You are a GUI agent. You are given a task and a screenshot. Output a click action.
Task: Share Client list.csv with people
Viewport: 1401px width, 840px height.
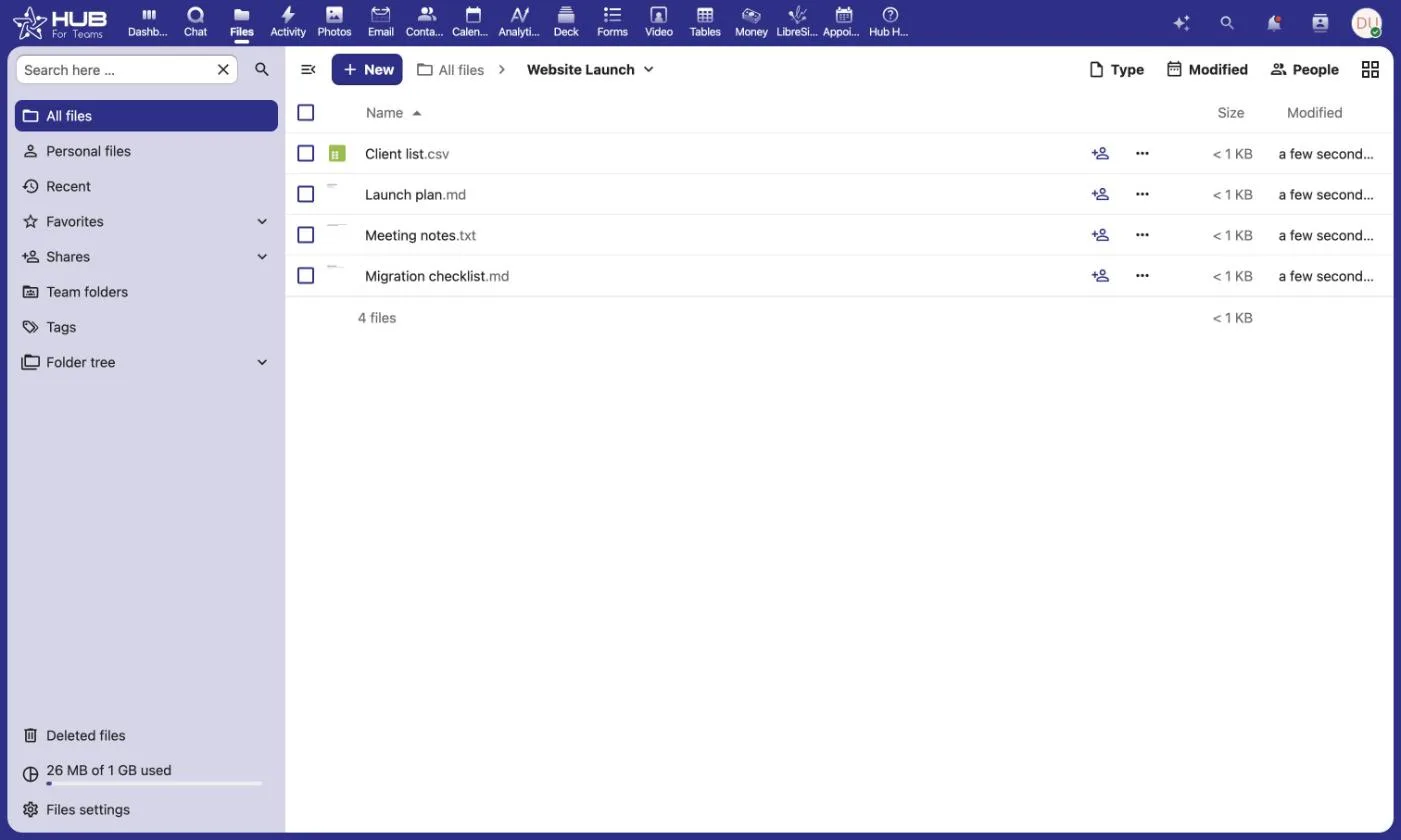[1100, 154]
